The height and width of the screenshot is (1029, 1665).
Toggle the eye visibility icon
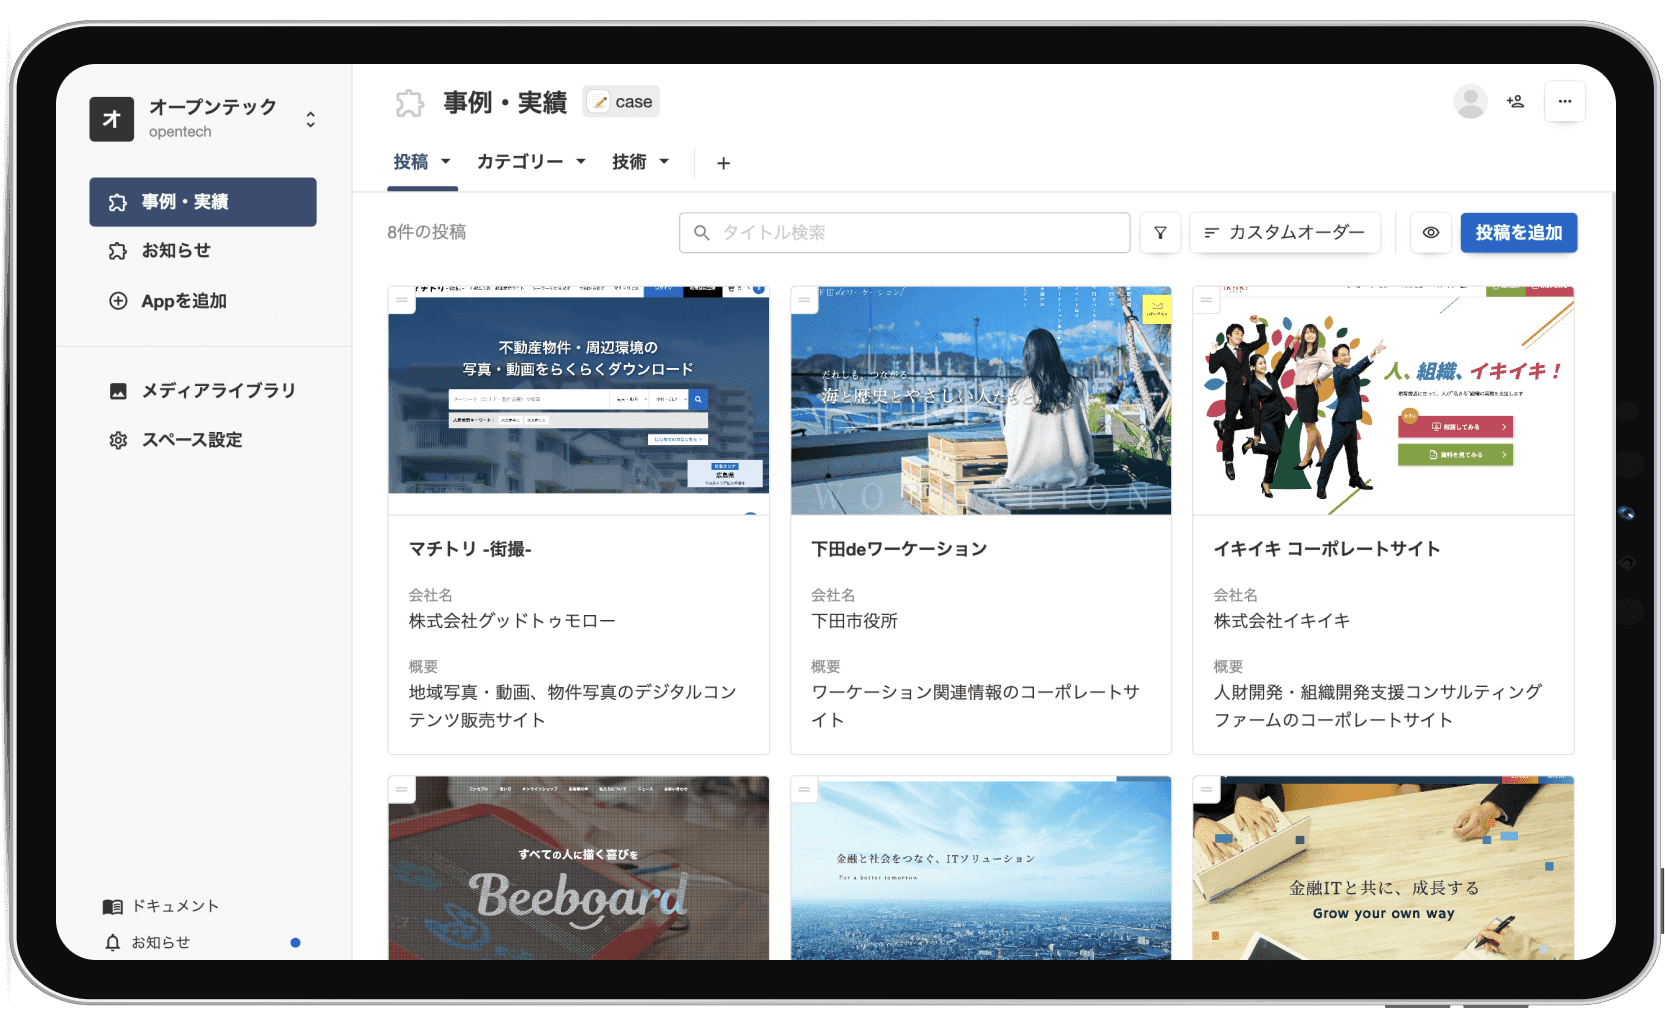[x=1431, y=233]
